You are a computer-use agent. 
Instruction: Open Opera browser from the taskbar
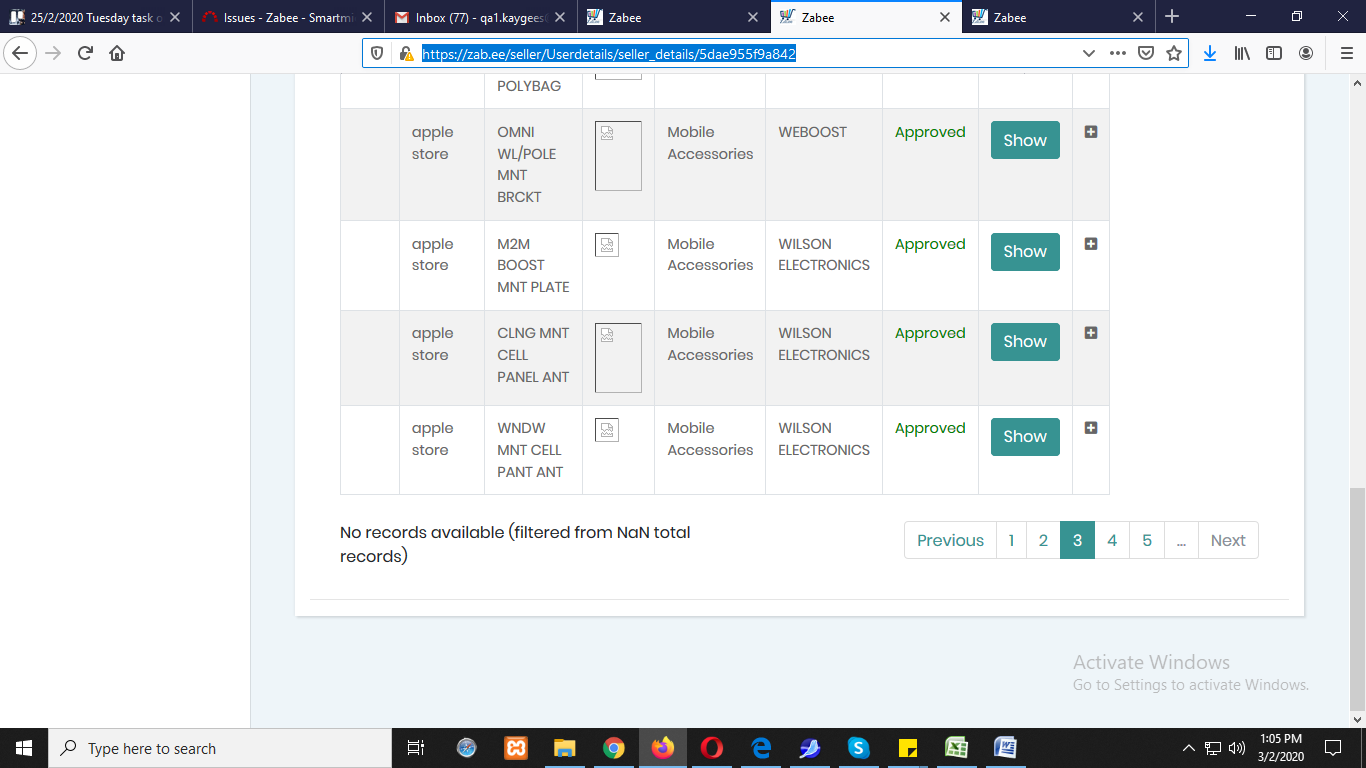point(712,748)
